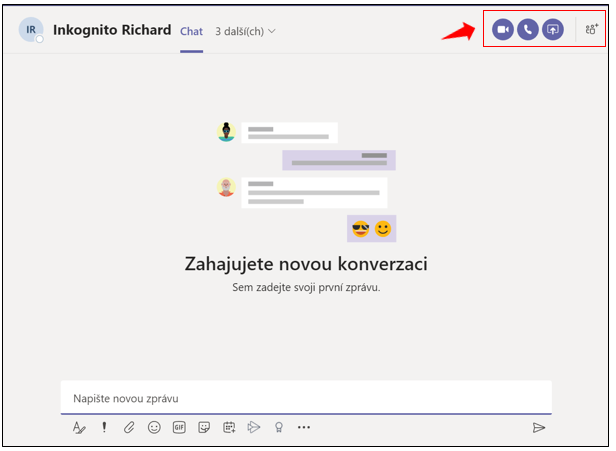Open the emoji picker
The width and height of the screenshot is (616, 451).
point(154,427)
